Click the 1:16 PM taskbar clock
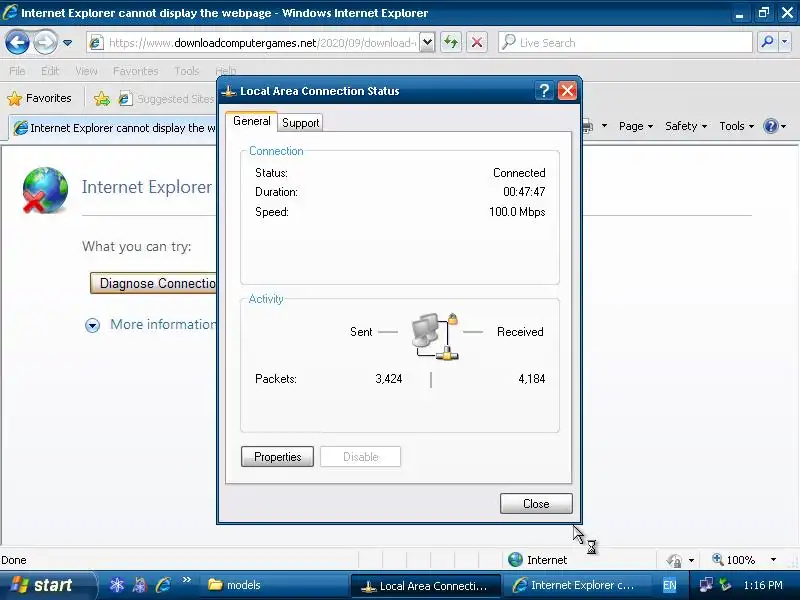800x600 pixels. 763,585
